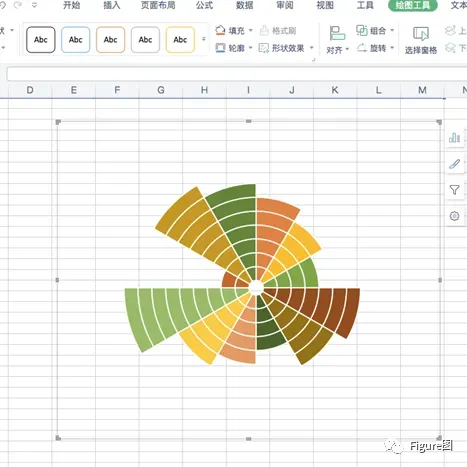Open the 形状效果 dropdown arrow

pos(312,48)
